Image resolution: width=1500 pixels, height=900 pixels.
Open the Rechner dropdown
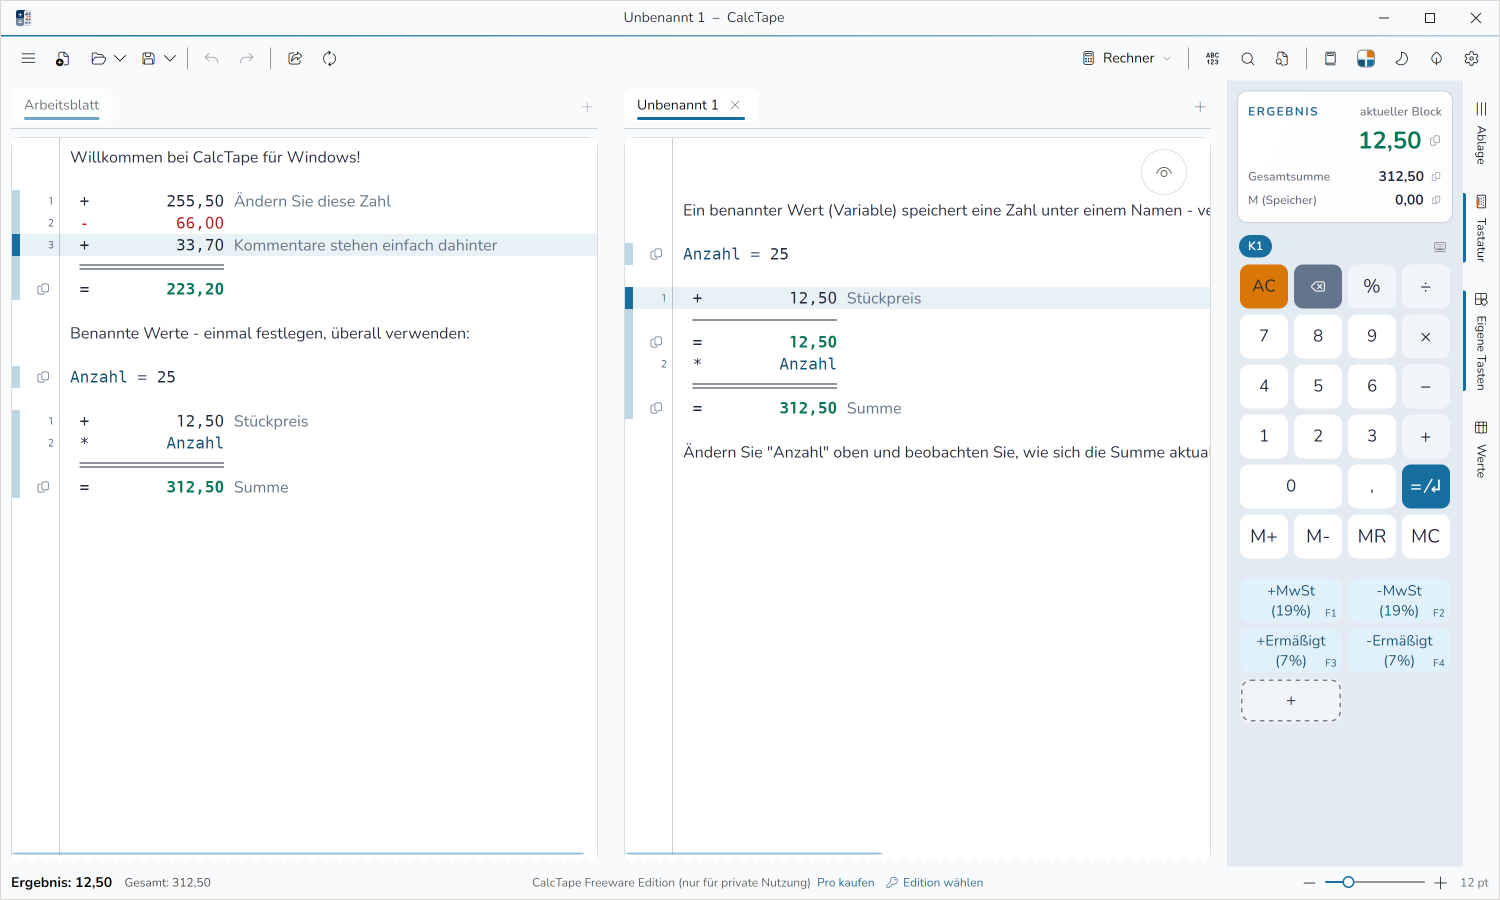click(1127, 58)
